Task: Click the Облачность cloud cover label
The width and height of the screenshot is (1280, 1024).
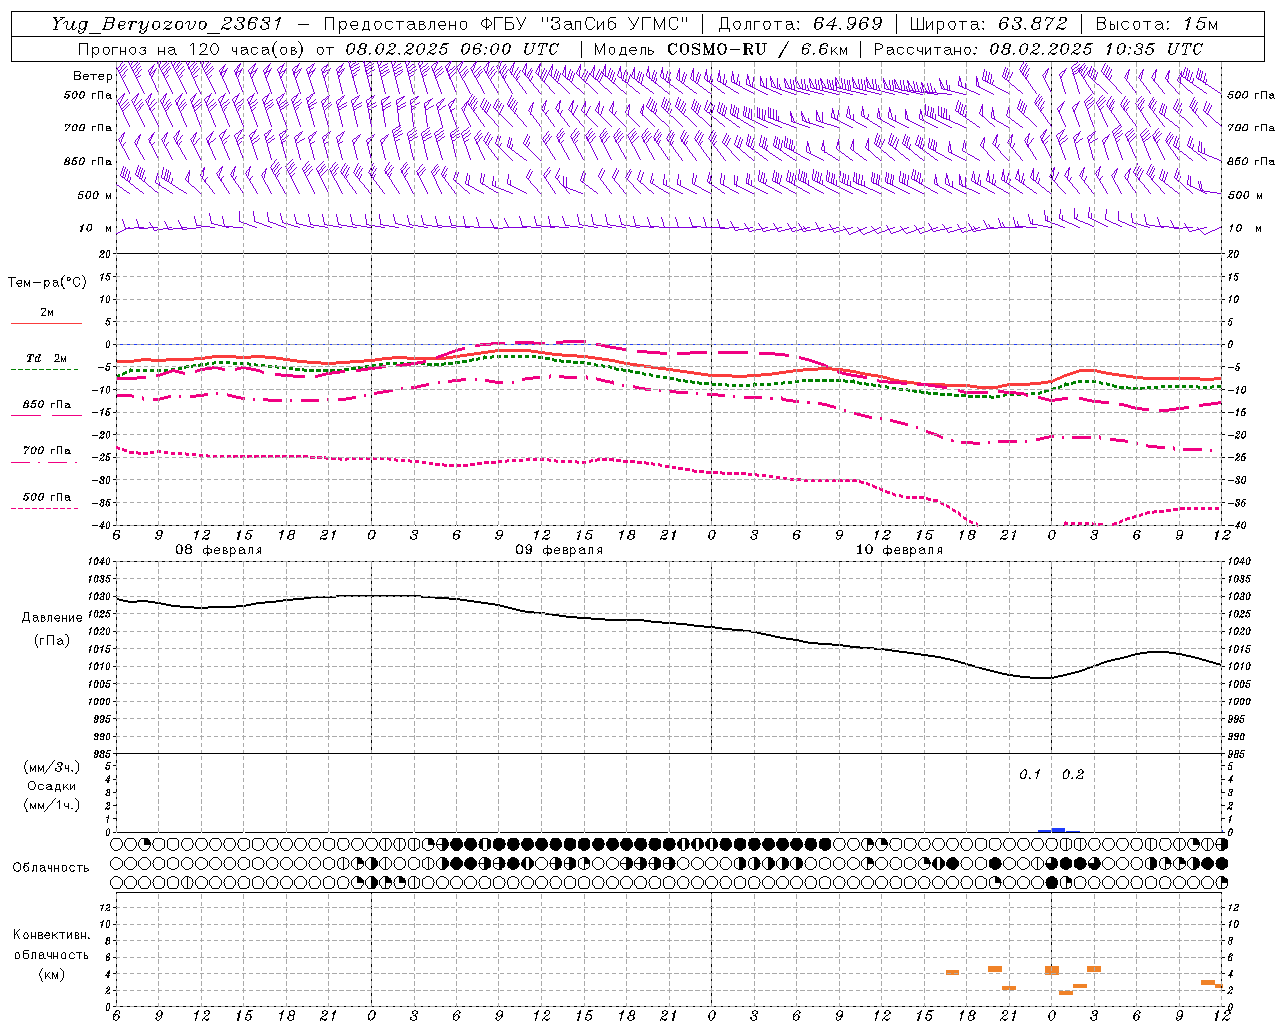Action: click(x=51, y=868)
